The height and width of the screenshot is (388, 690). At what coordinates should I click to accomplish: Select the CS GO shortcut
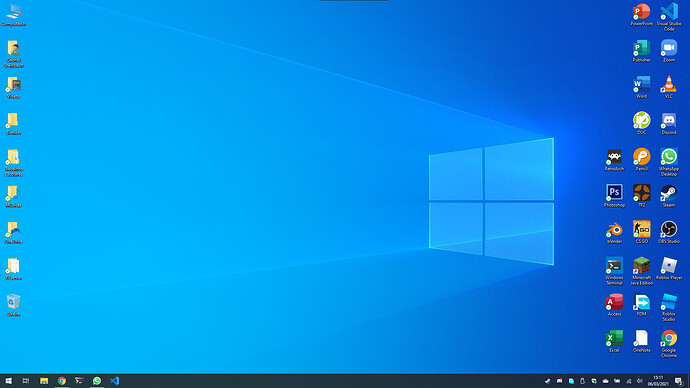pos(641,232)
